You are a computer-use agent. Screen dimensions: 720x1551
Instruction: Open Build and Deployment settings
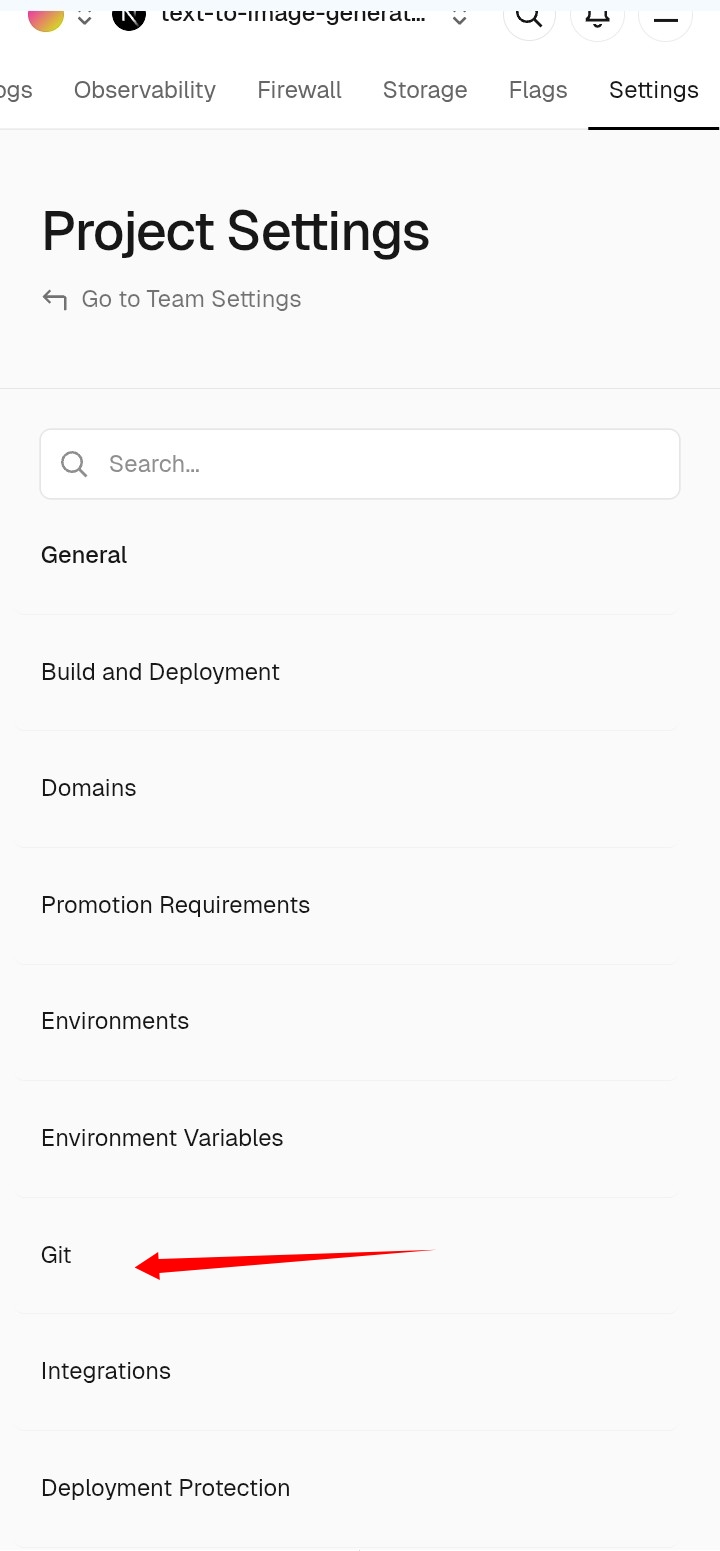(x=160, y=672)
